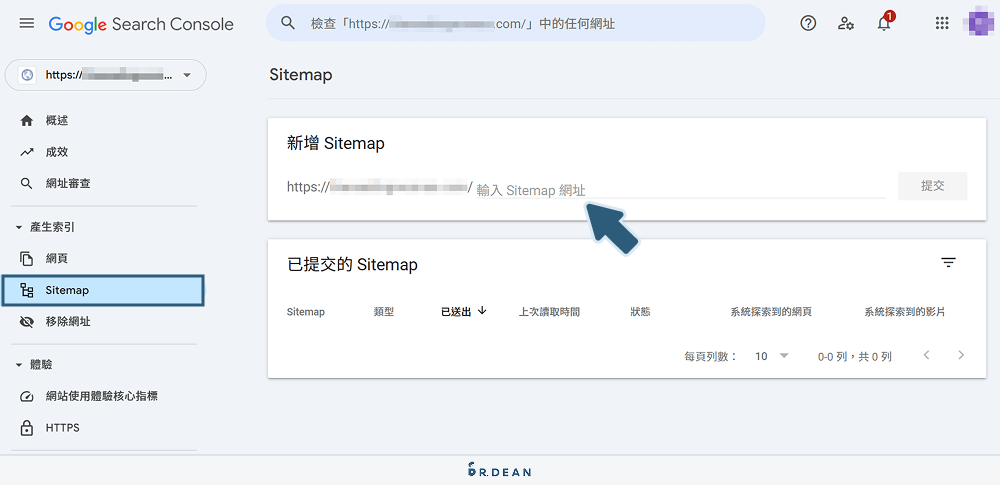Click the crossed-eye icon beside 移除網址
Viewport: 1000px width, 485px height.
pos(26,322)
